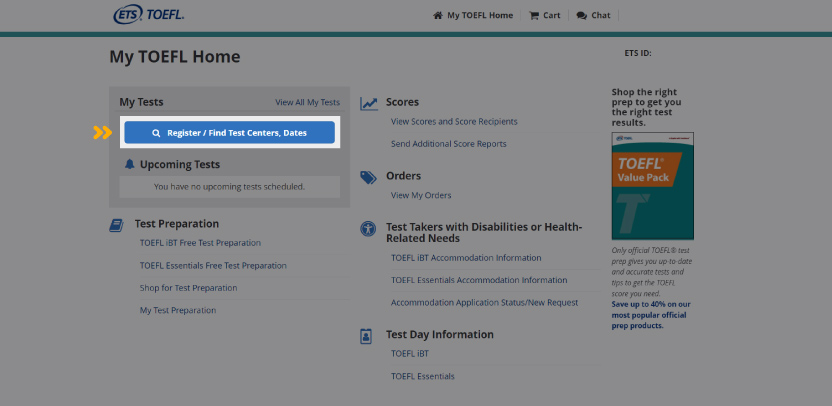
Task: Click the accessibility icon for Test Takers with Disabilities
Action: (x=368, y=229)
